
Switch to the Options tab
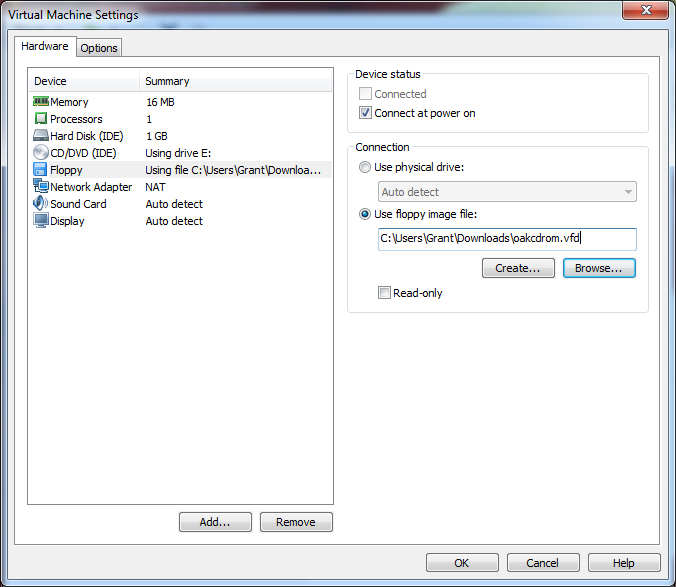point(99,48)
